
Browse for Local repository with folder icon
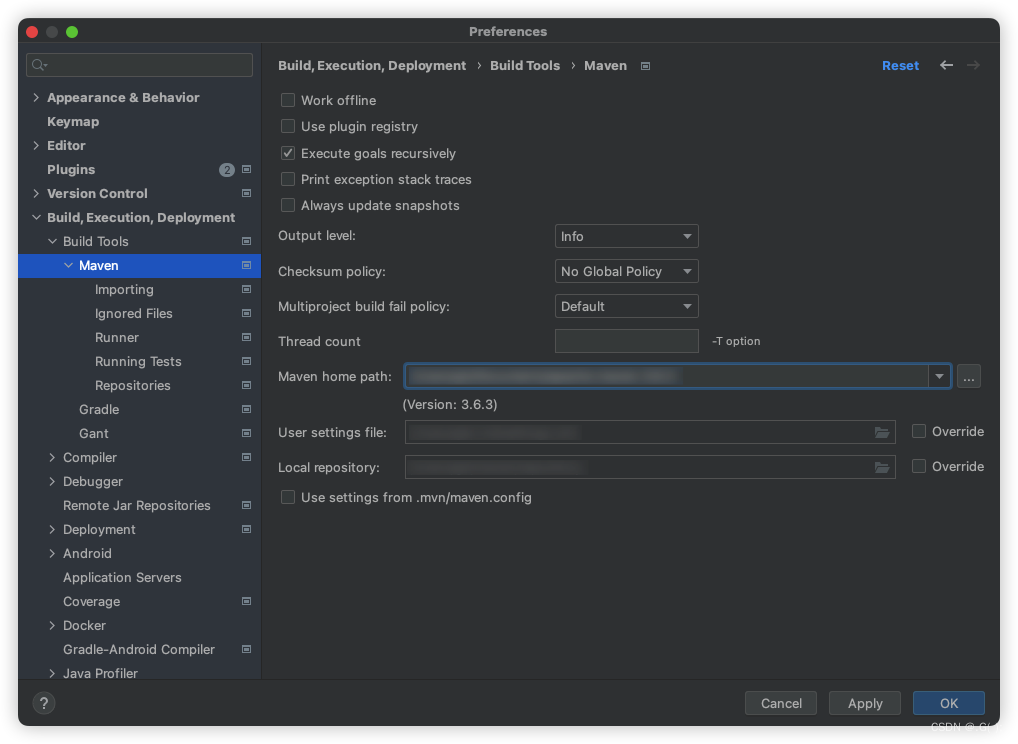pyautogui.click(x=882, y=467)
